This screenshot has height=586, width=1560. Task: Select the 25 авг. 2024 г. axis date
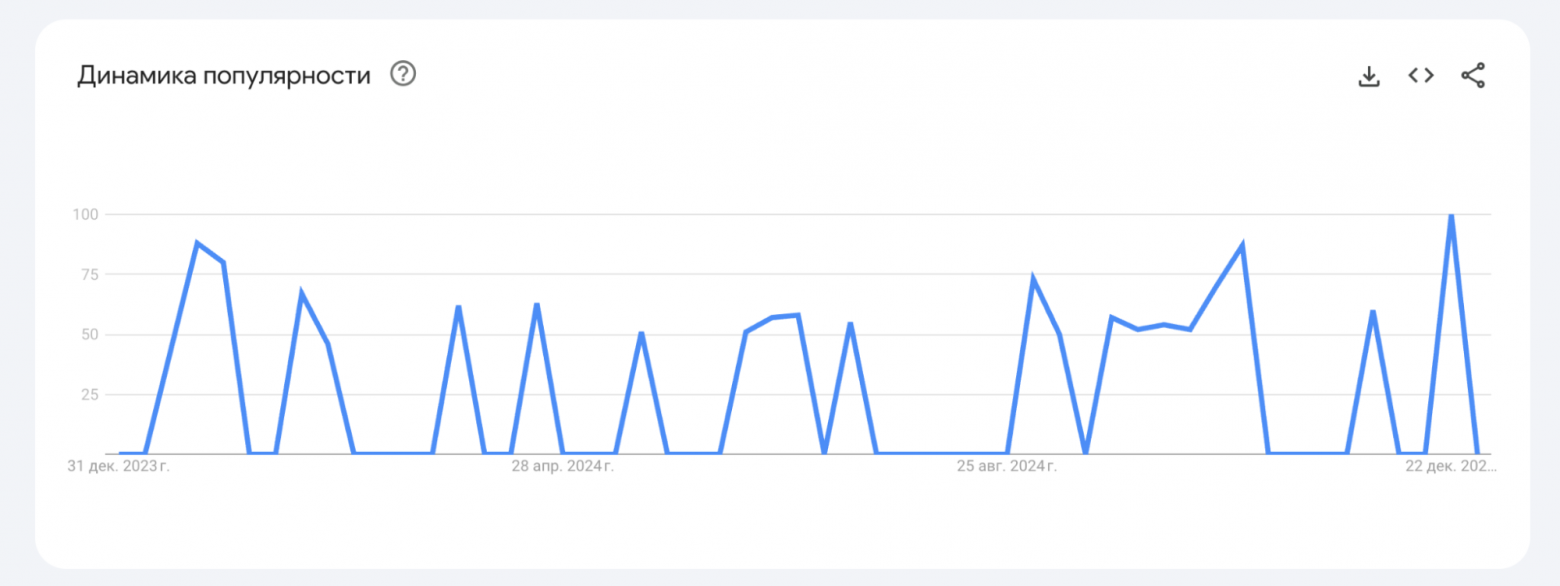pos(1010,465)
